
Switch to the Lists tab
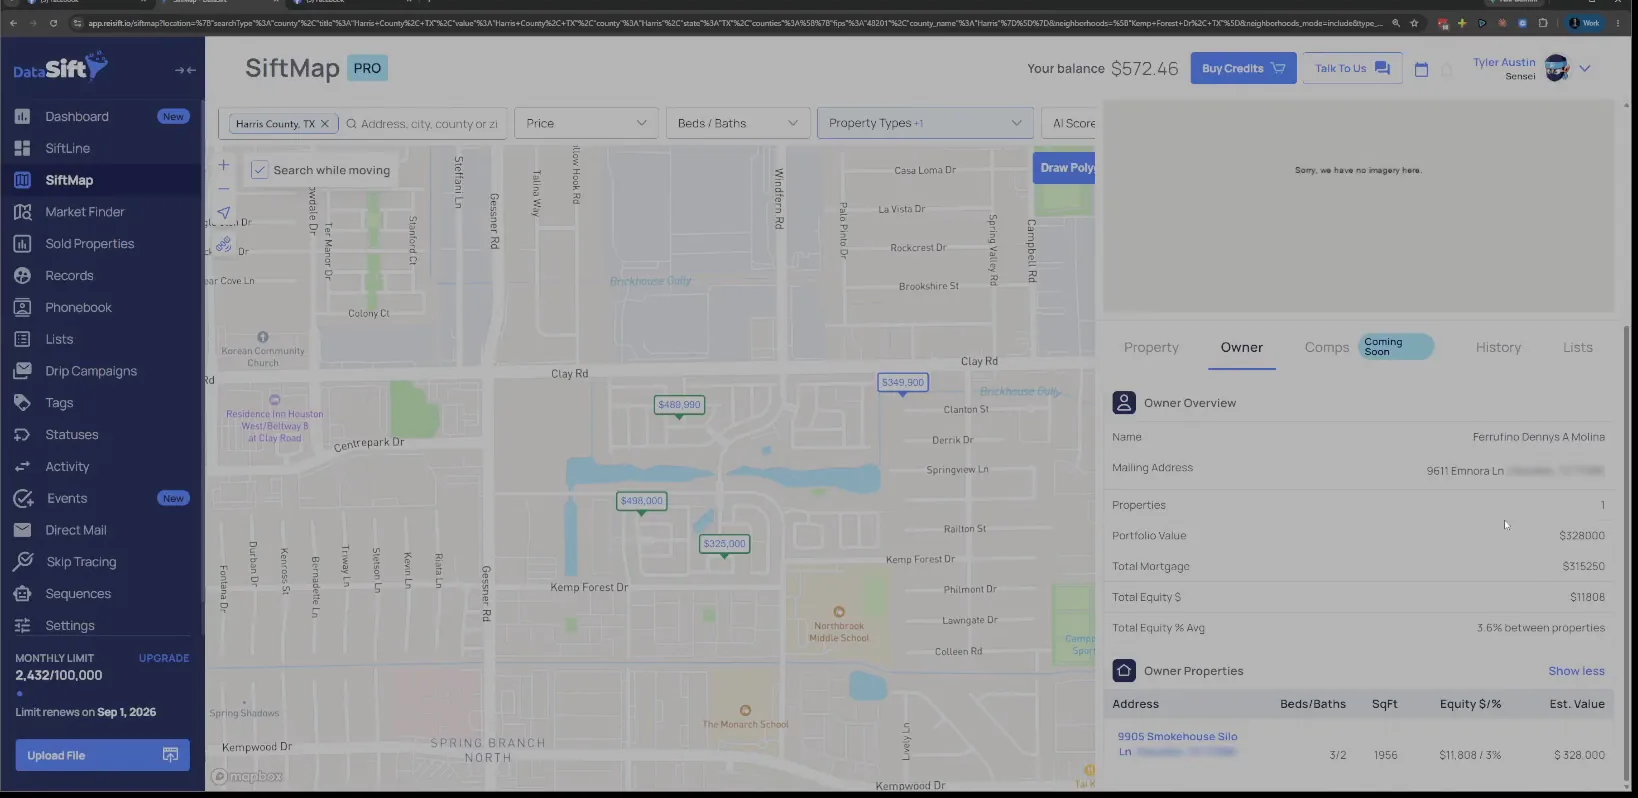(x=1577, y=348)
